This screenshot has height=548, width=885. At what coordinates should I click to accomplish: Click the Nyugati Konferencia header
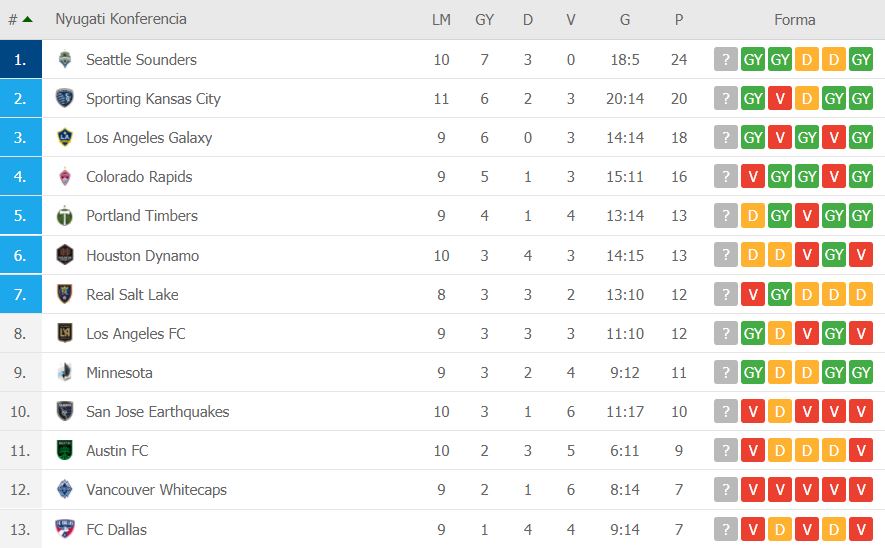coord(121,19)
